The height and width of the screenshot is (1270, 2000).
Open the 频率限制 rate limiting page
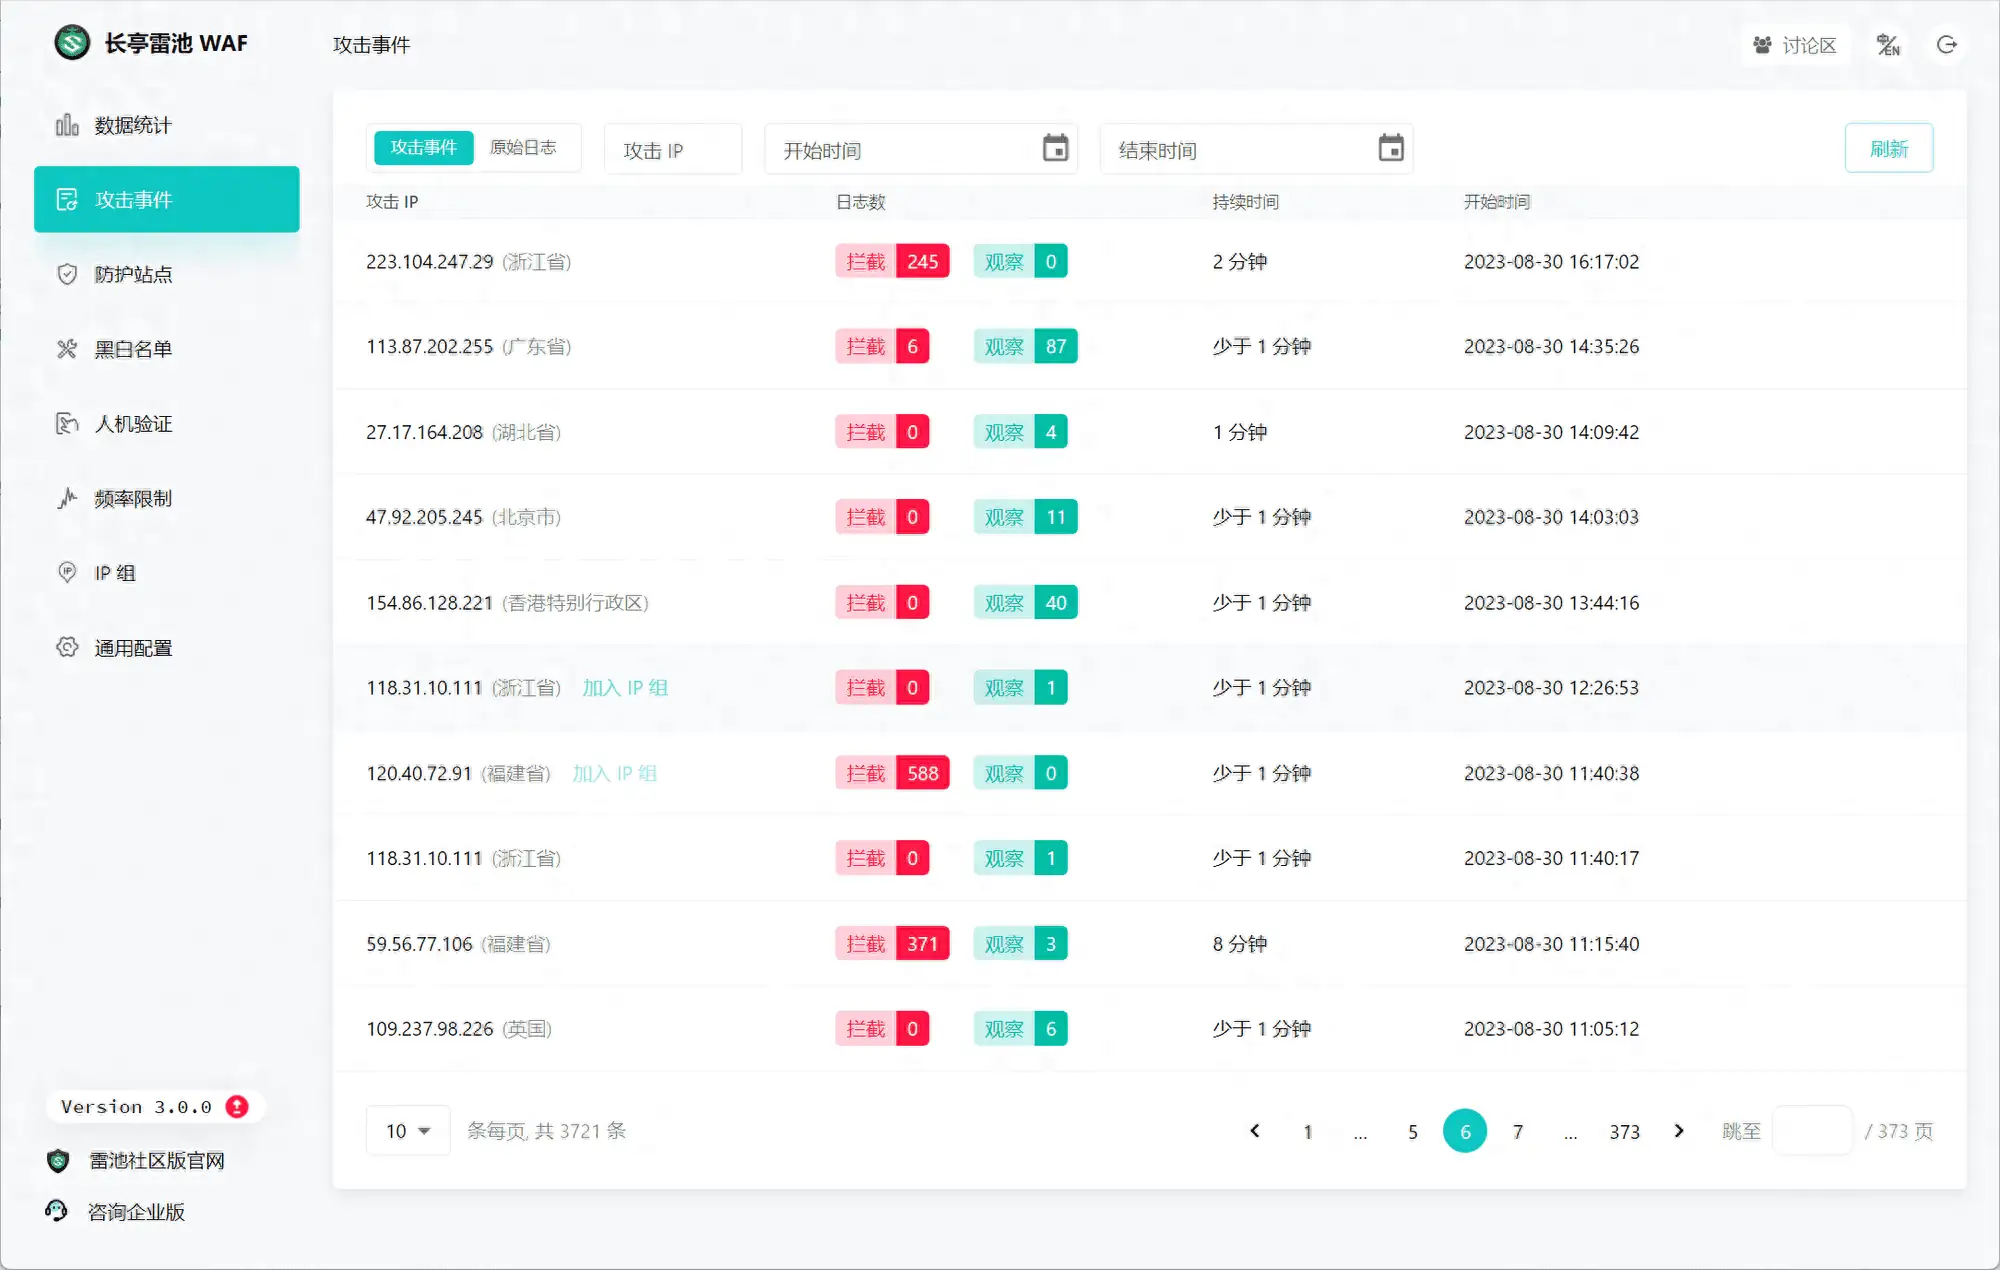pos(132,498)
